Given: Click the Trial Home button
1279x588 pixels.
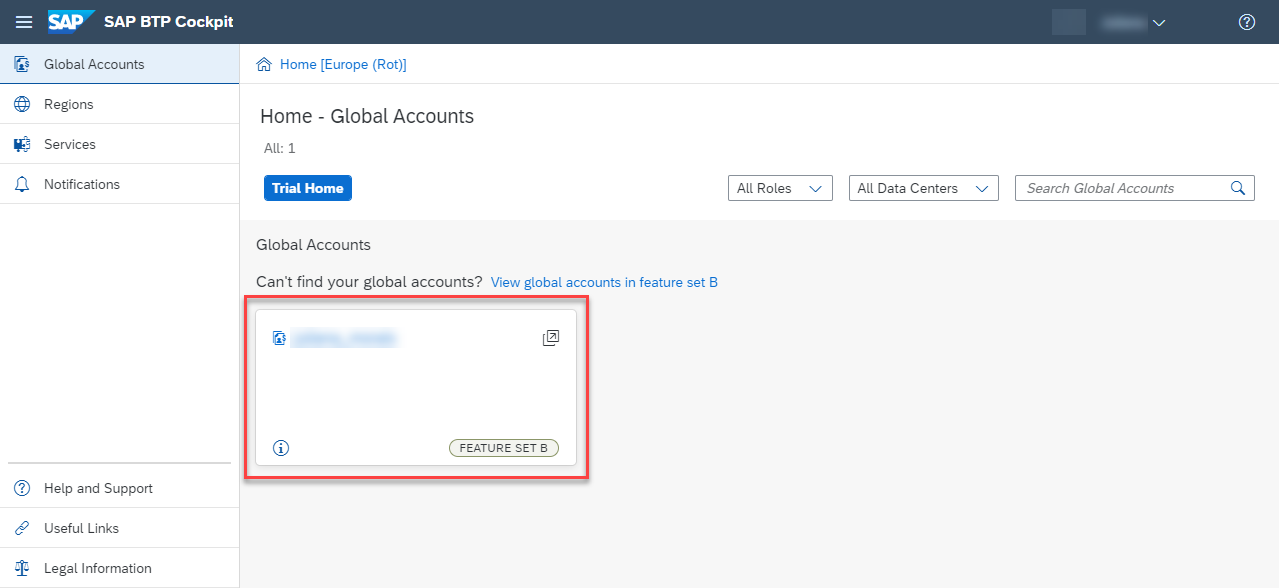Looking at the screenshot, I should point(308,188).
